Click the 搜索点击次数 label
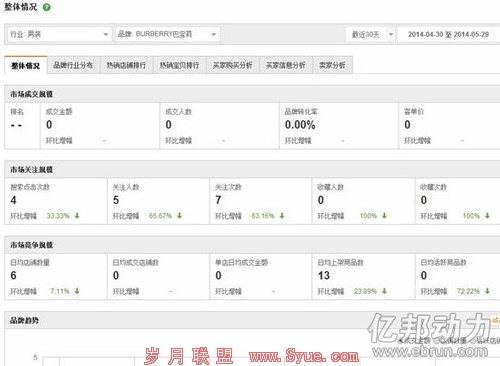Image resolution: width=500 pixels, height=366 pixels. coord(30,187)
